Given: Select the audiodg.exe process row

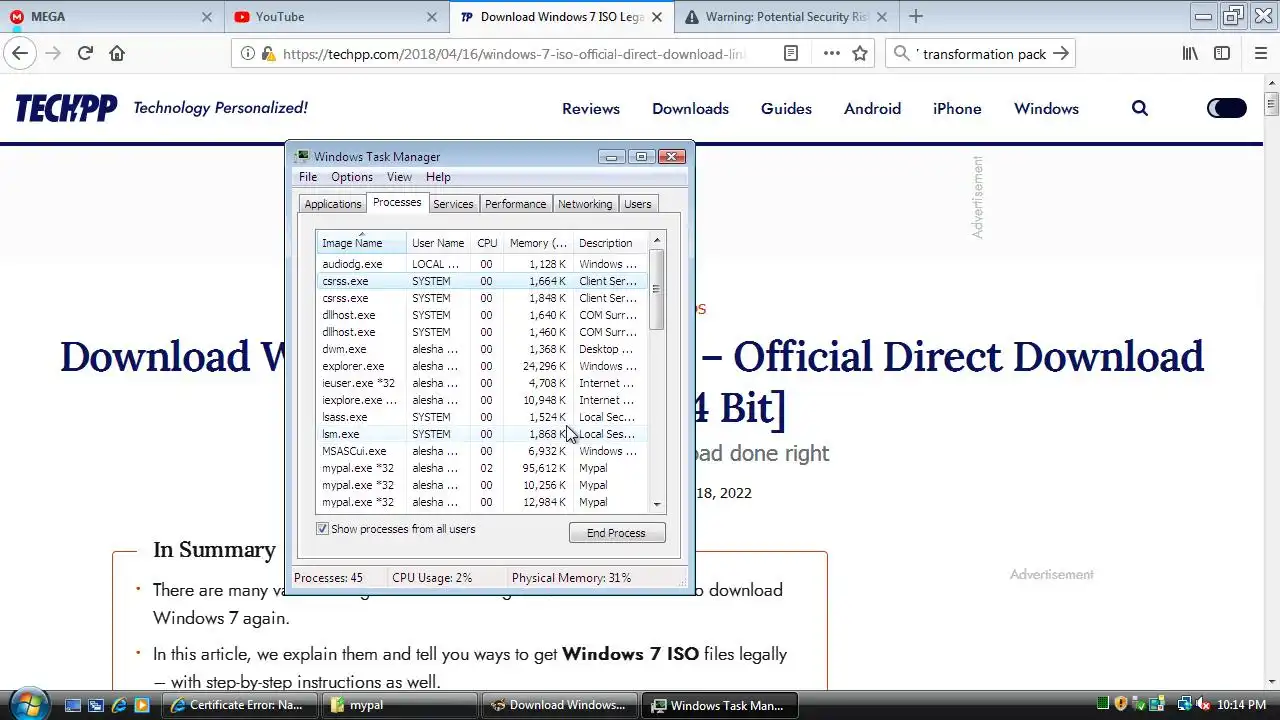Looking at the screenshot, I should (482, 264).
